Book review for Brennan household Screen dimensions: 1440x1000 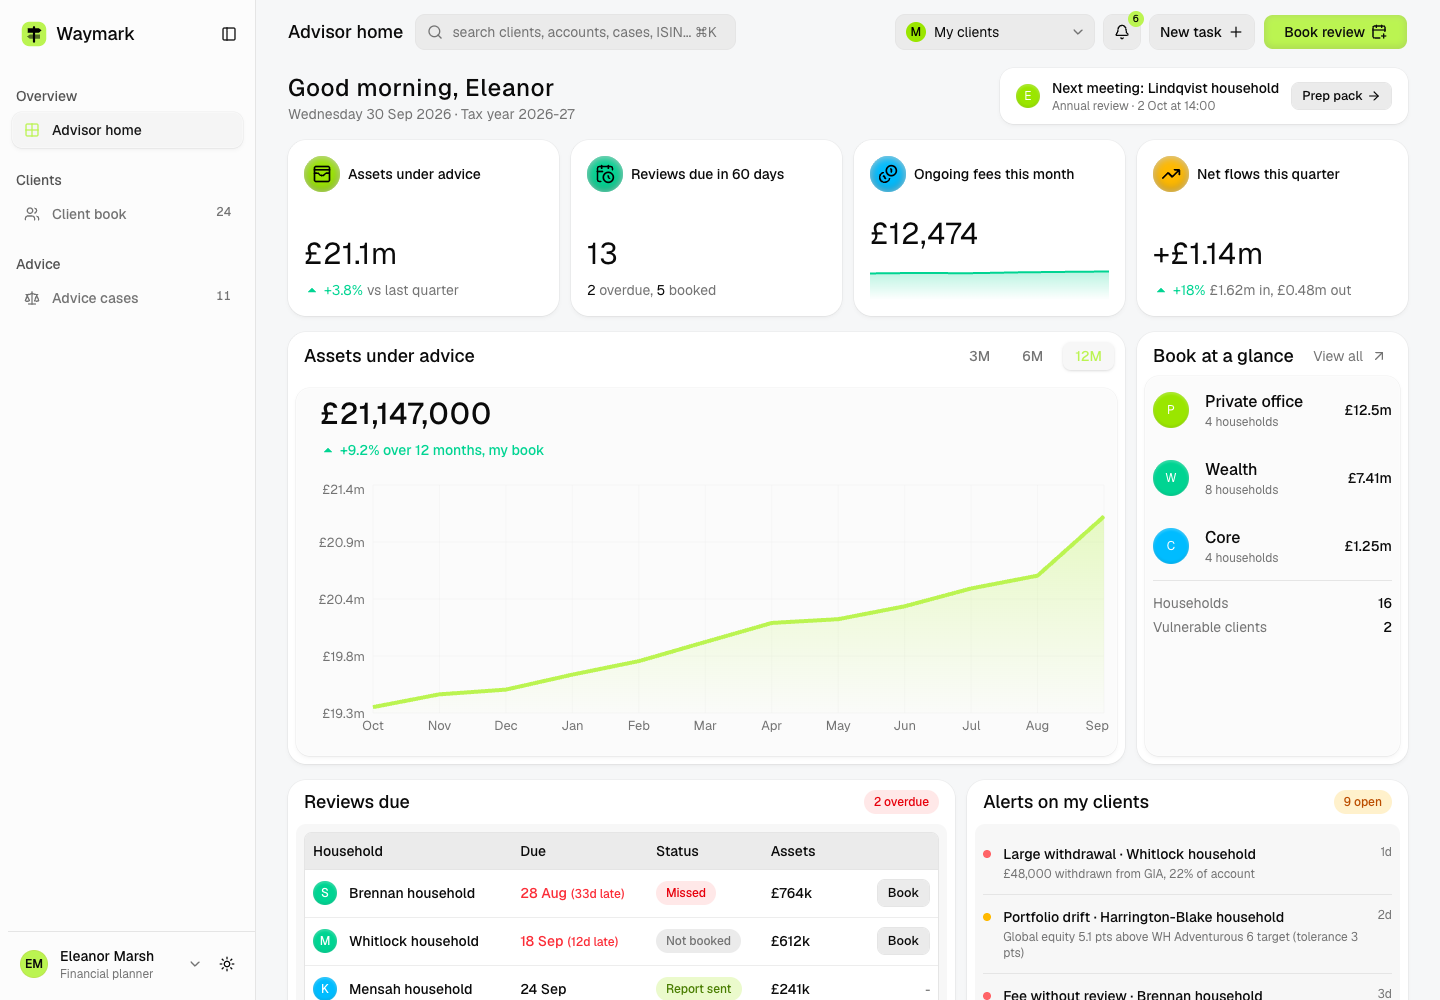pyautogui.click(x=903, y=893)
